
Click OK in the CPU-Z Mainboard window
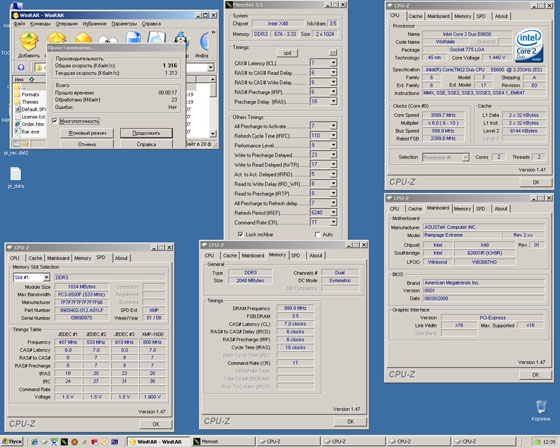coord(535,374)
